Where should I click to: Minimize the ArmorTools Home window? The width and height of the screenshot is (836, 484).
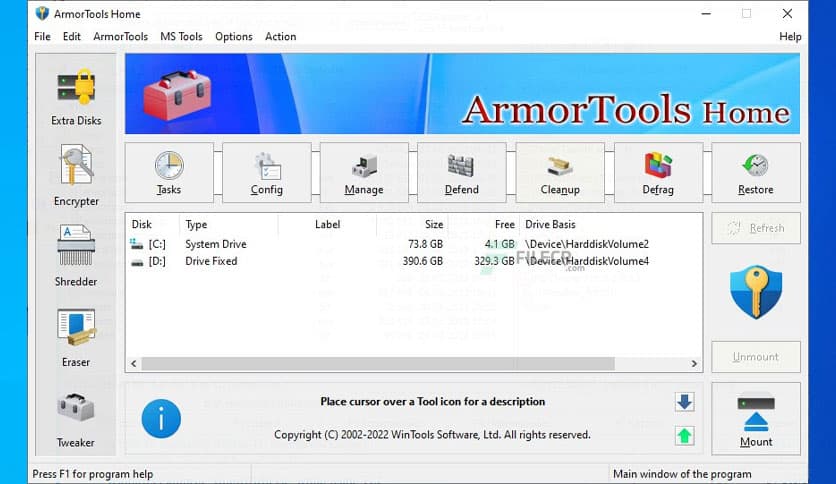coord(706,14)
